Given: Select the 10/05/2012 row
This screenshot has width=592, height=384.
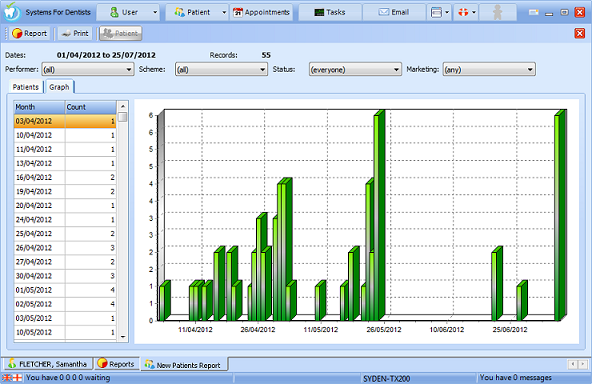Looking at the screenshot, I should 65,333.
